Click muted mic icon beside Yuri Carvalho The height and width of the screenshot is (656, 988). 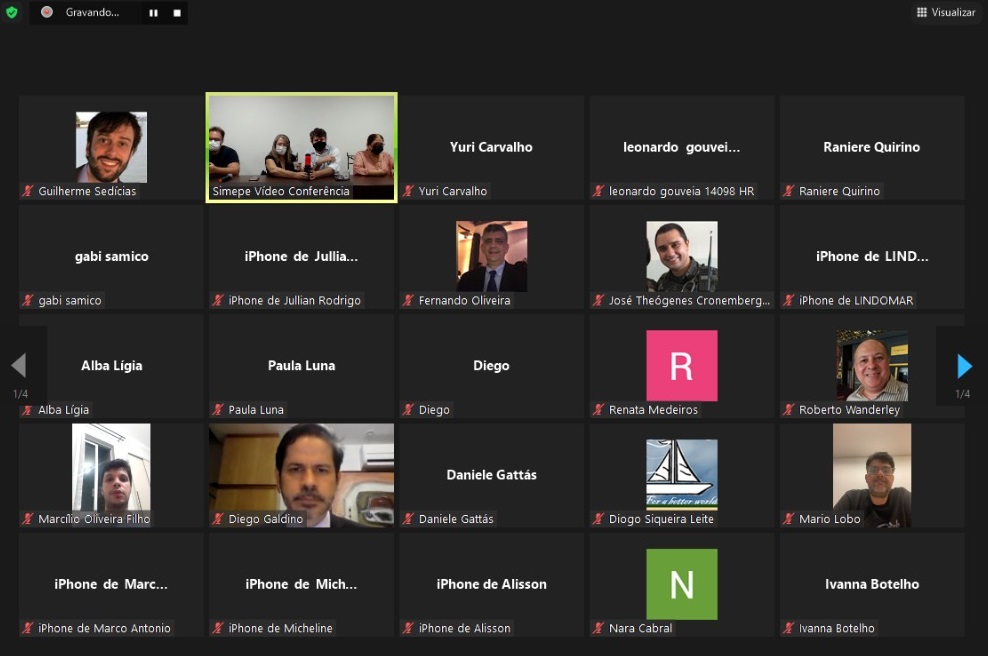click(x=408, y=191)
